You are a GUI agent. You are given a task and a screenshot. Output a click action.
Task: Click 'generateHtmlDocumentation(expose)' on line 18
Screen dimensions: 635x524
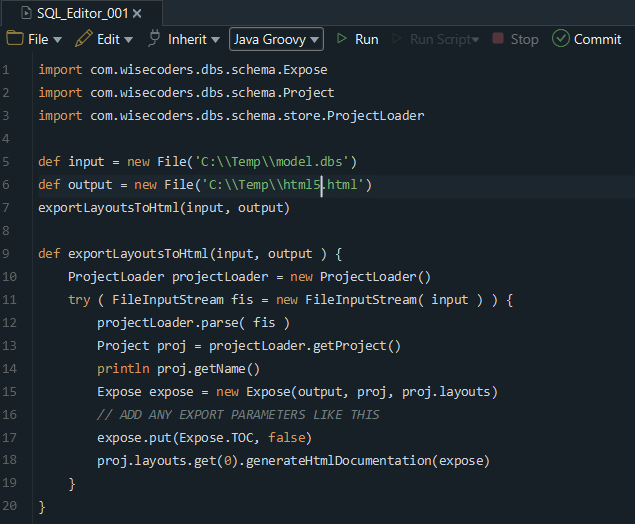pyautogui.click(x=368, y=460)
